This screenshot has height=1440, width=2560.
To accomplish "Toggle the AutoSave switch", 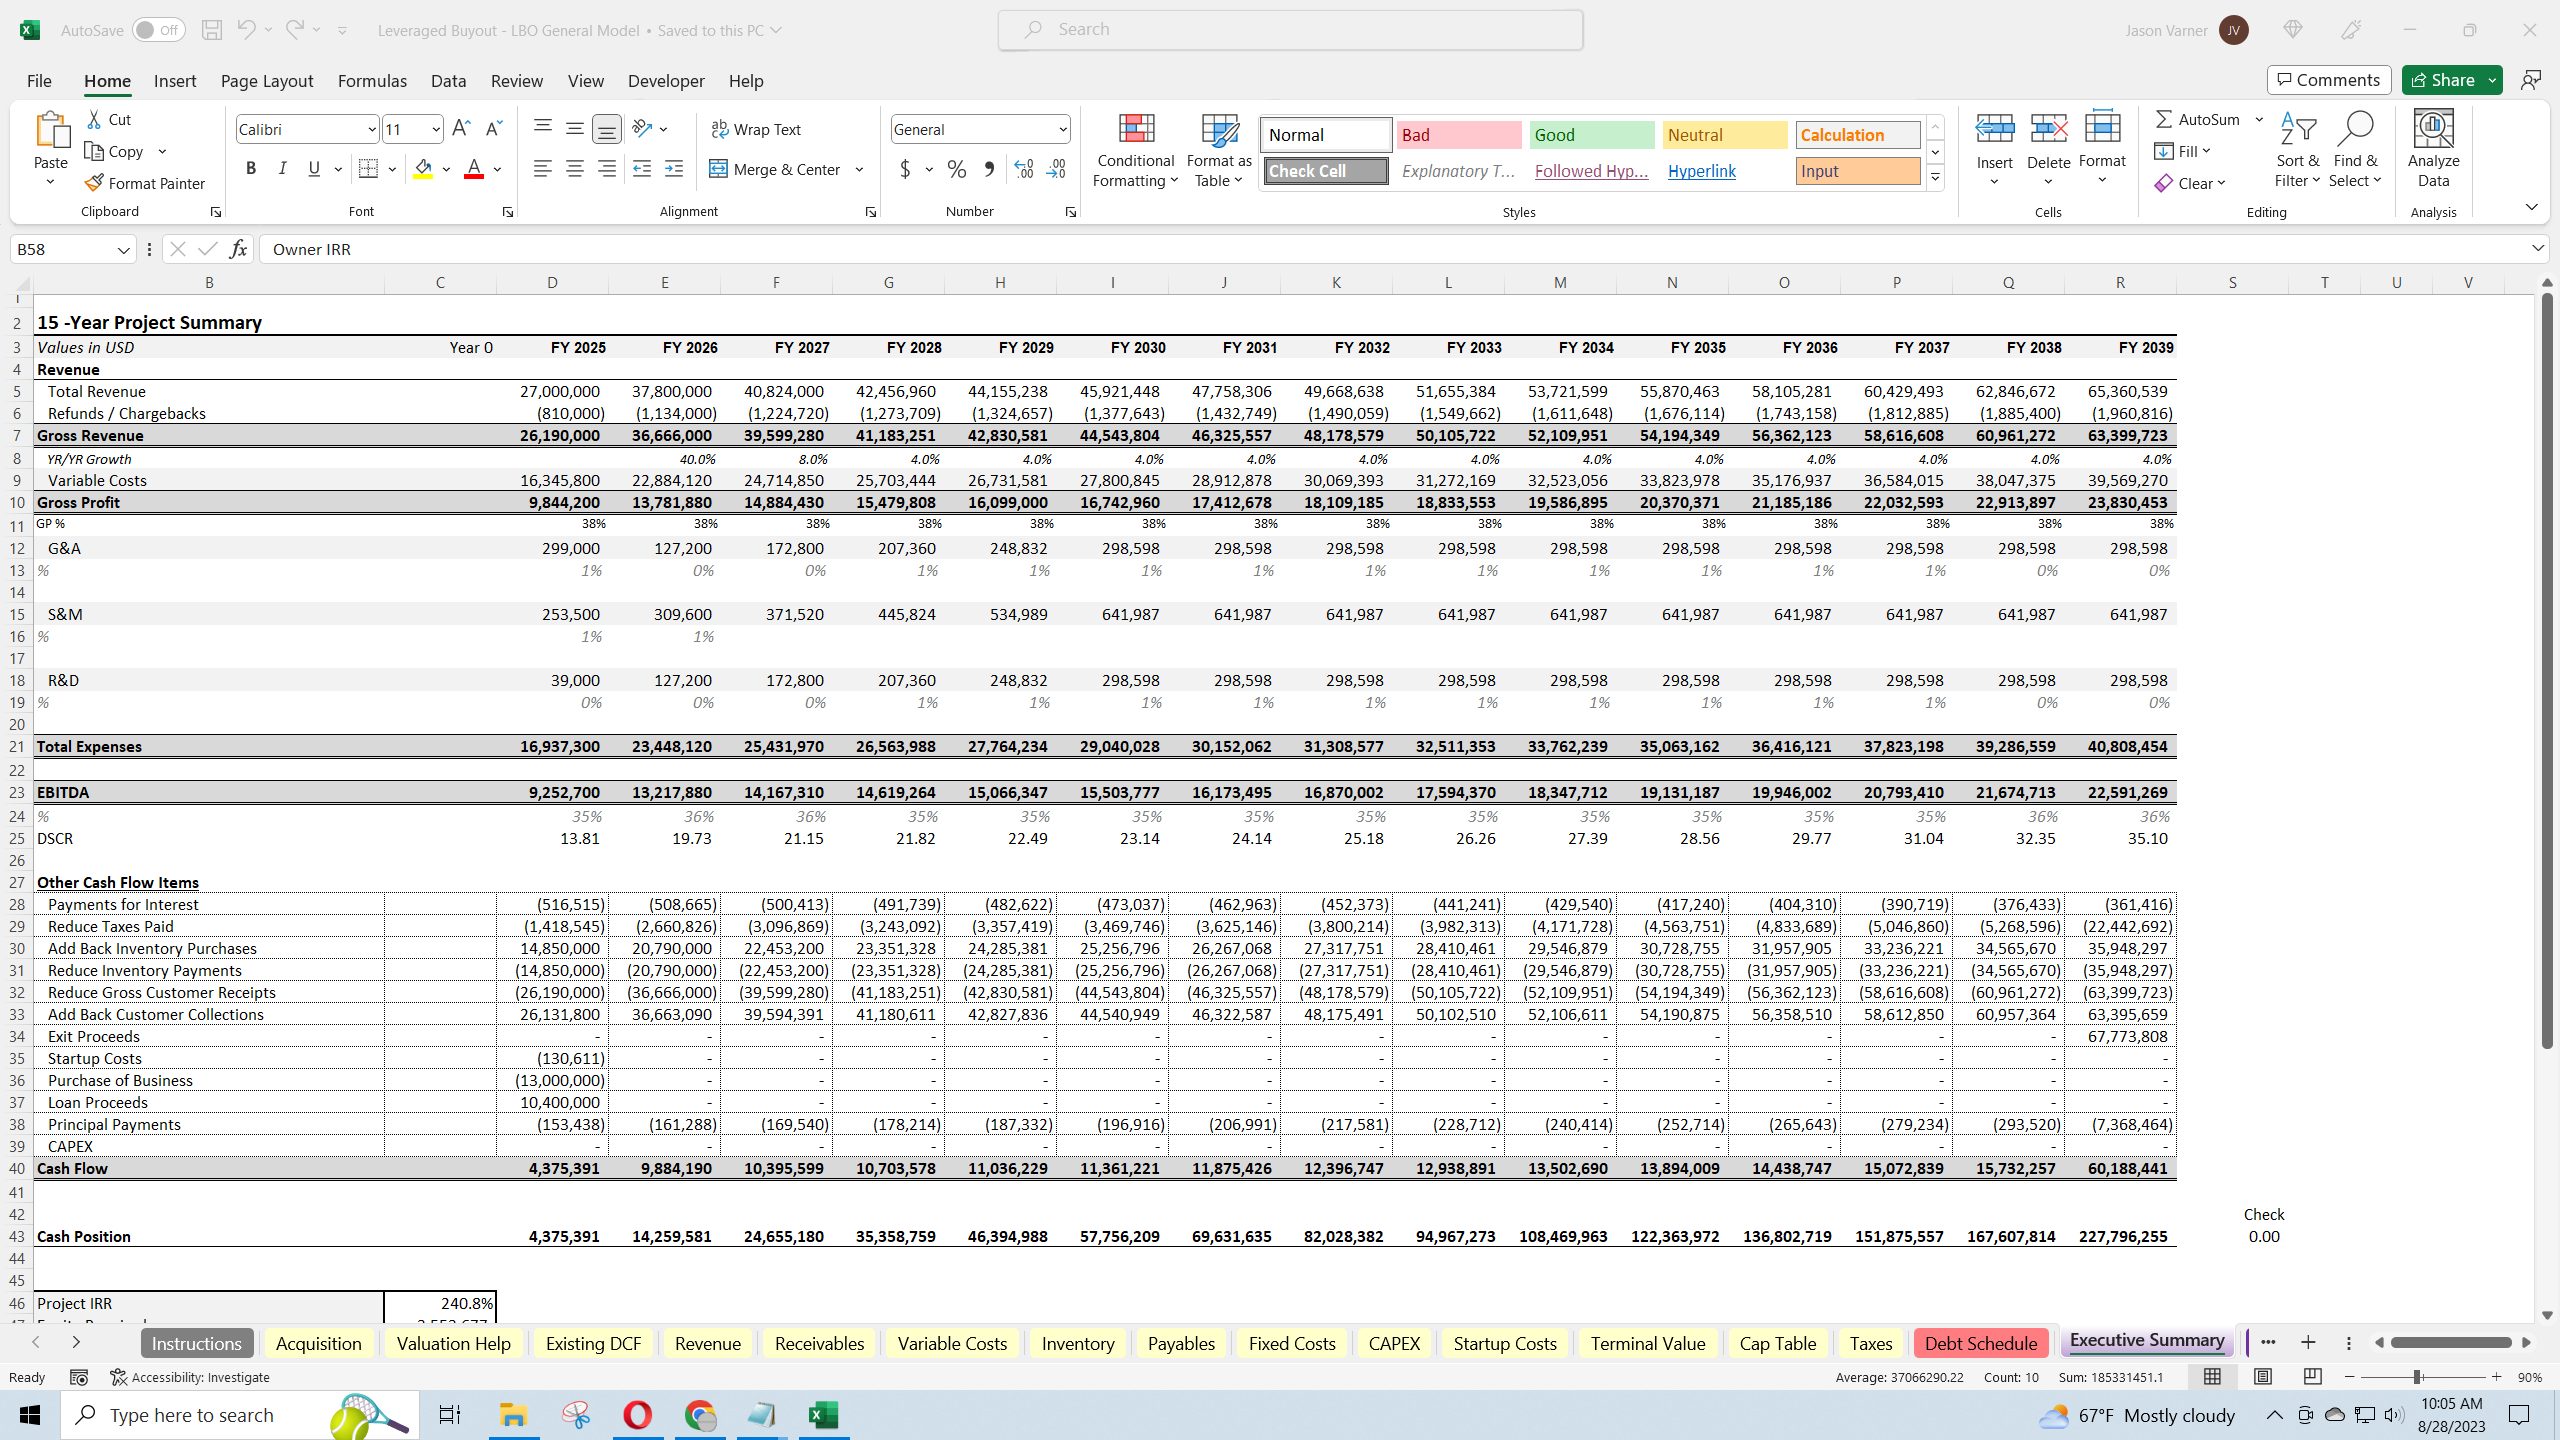I will pos(158,30).
